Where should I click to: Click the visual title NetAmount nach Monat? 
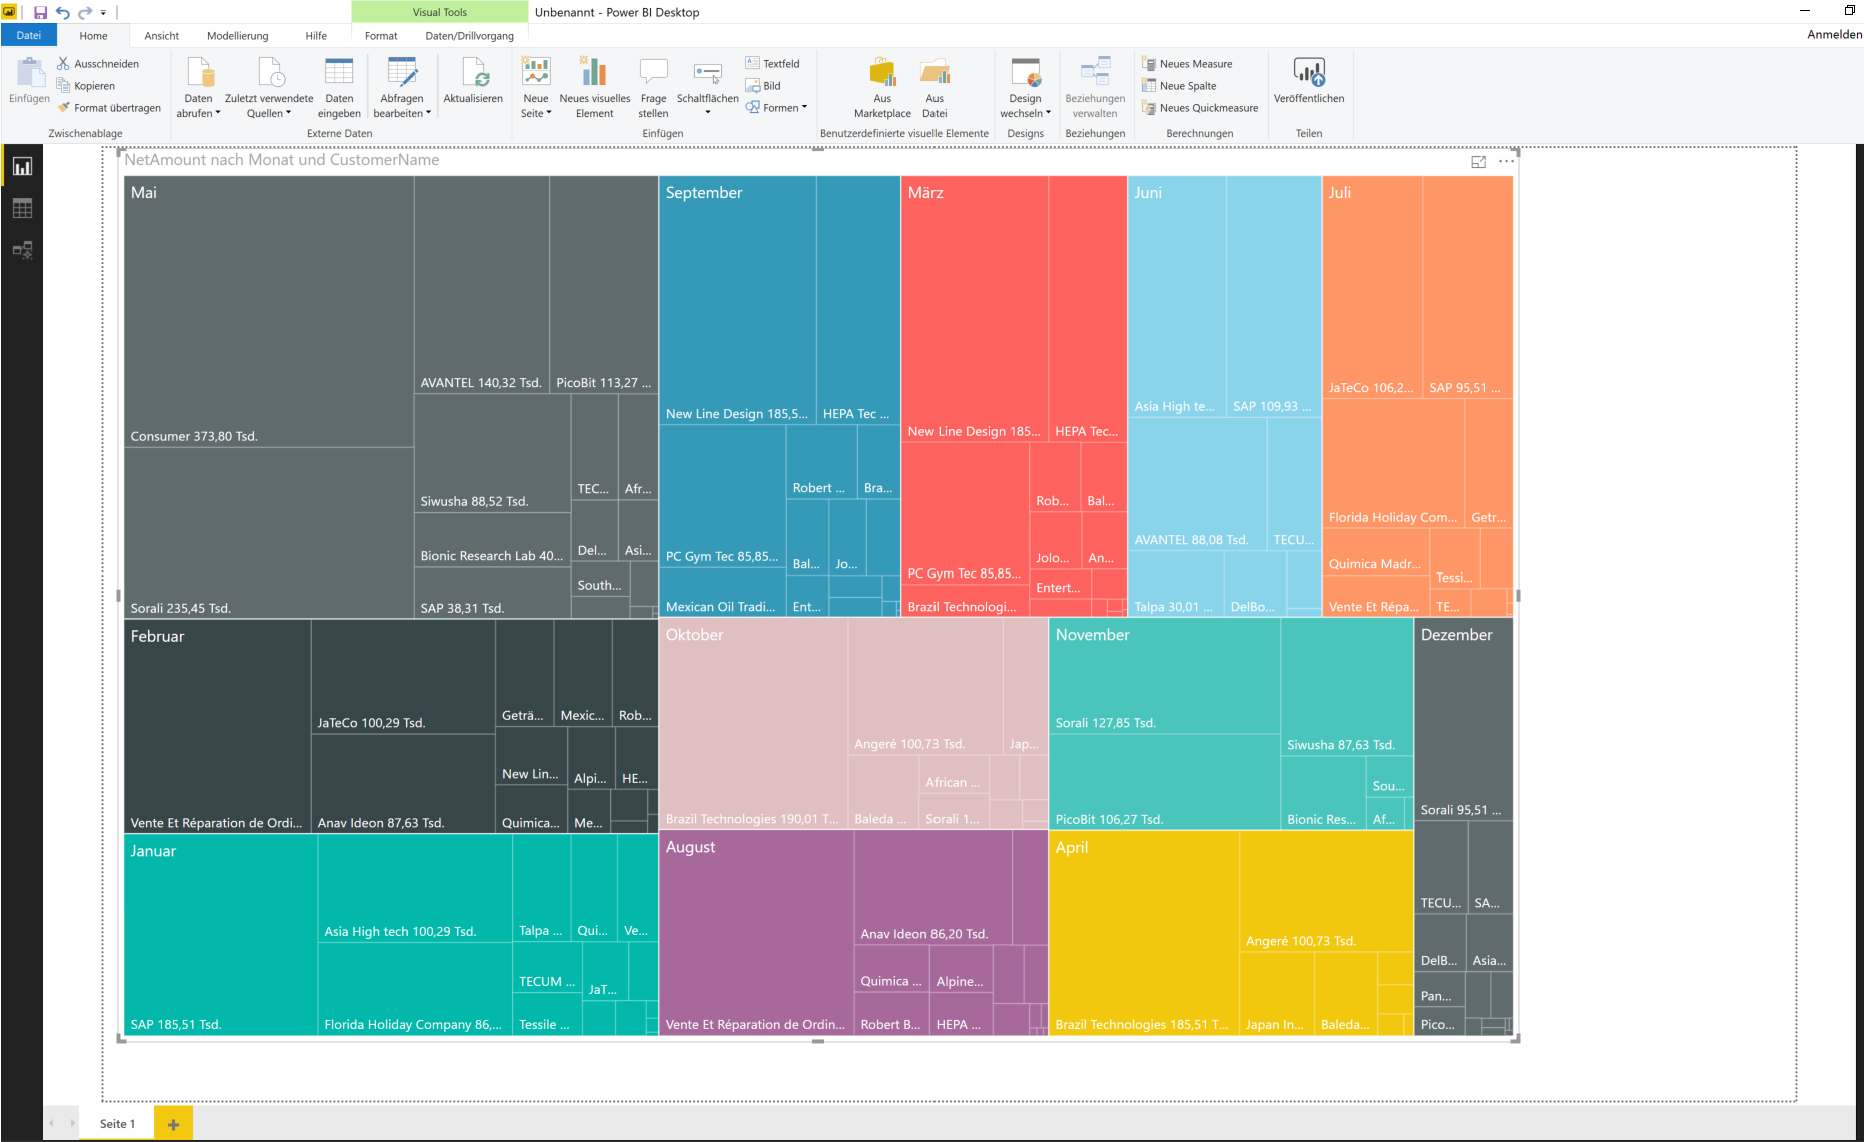pyautogui.click(x=282, y=160)
